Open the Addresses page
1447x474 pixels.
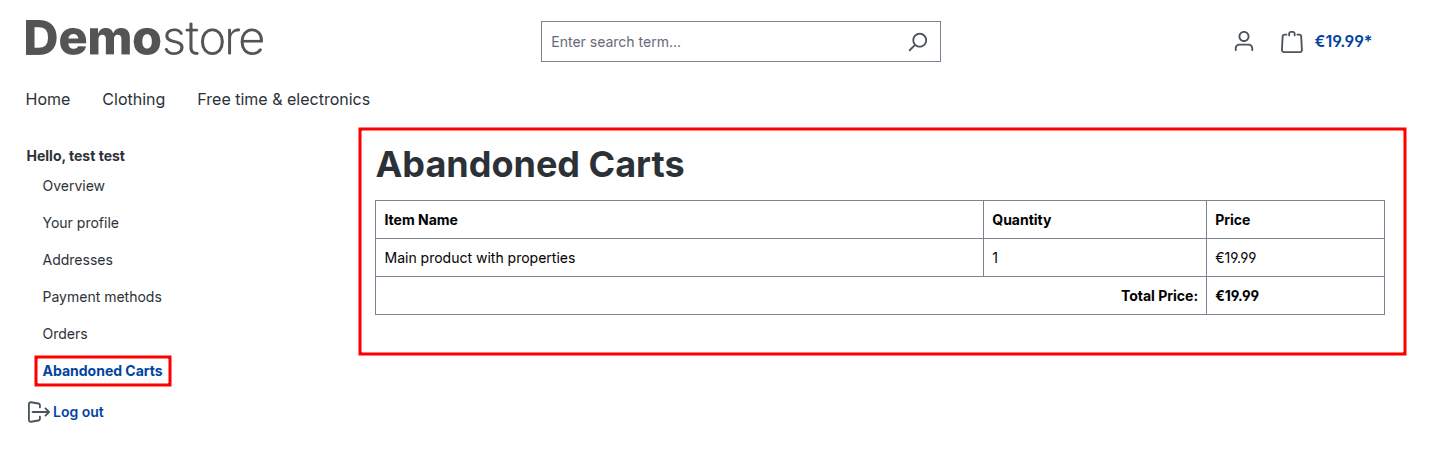(x=78, y=260)
